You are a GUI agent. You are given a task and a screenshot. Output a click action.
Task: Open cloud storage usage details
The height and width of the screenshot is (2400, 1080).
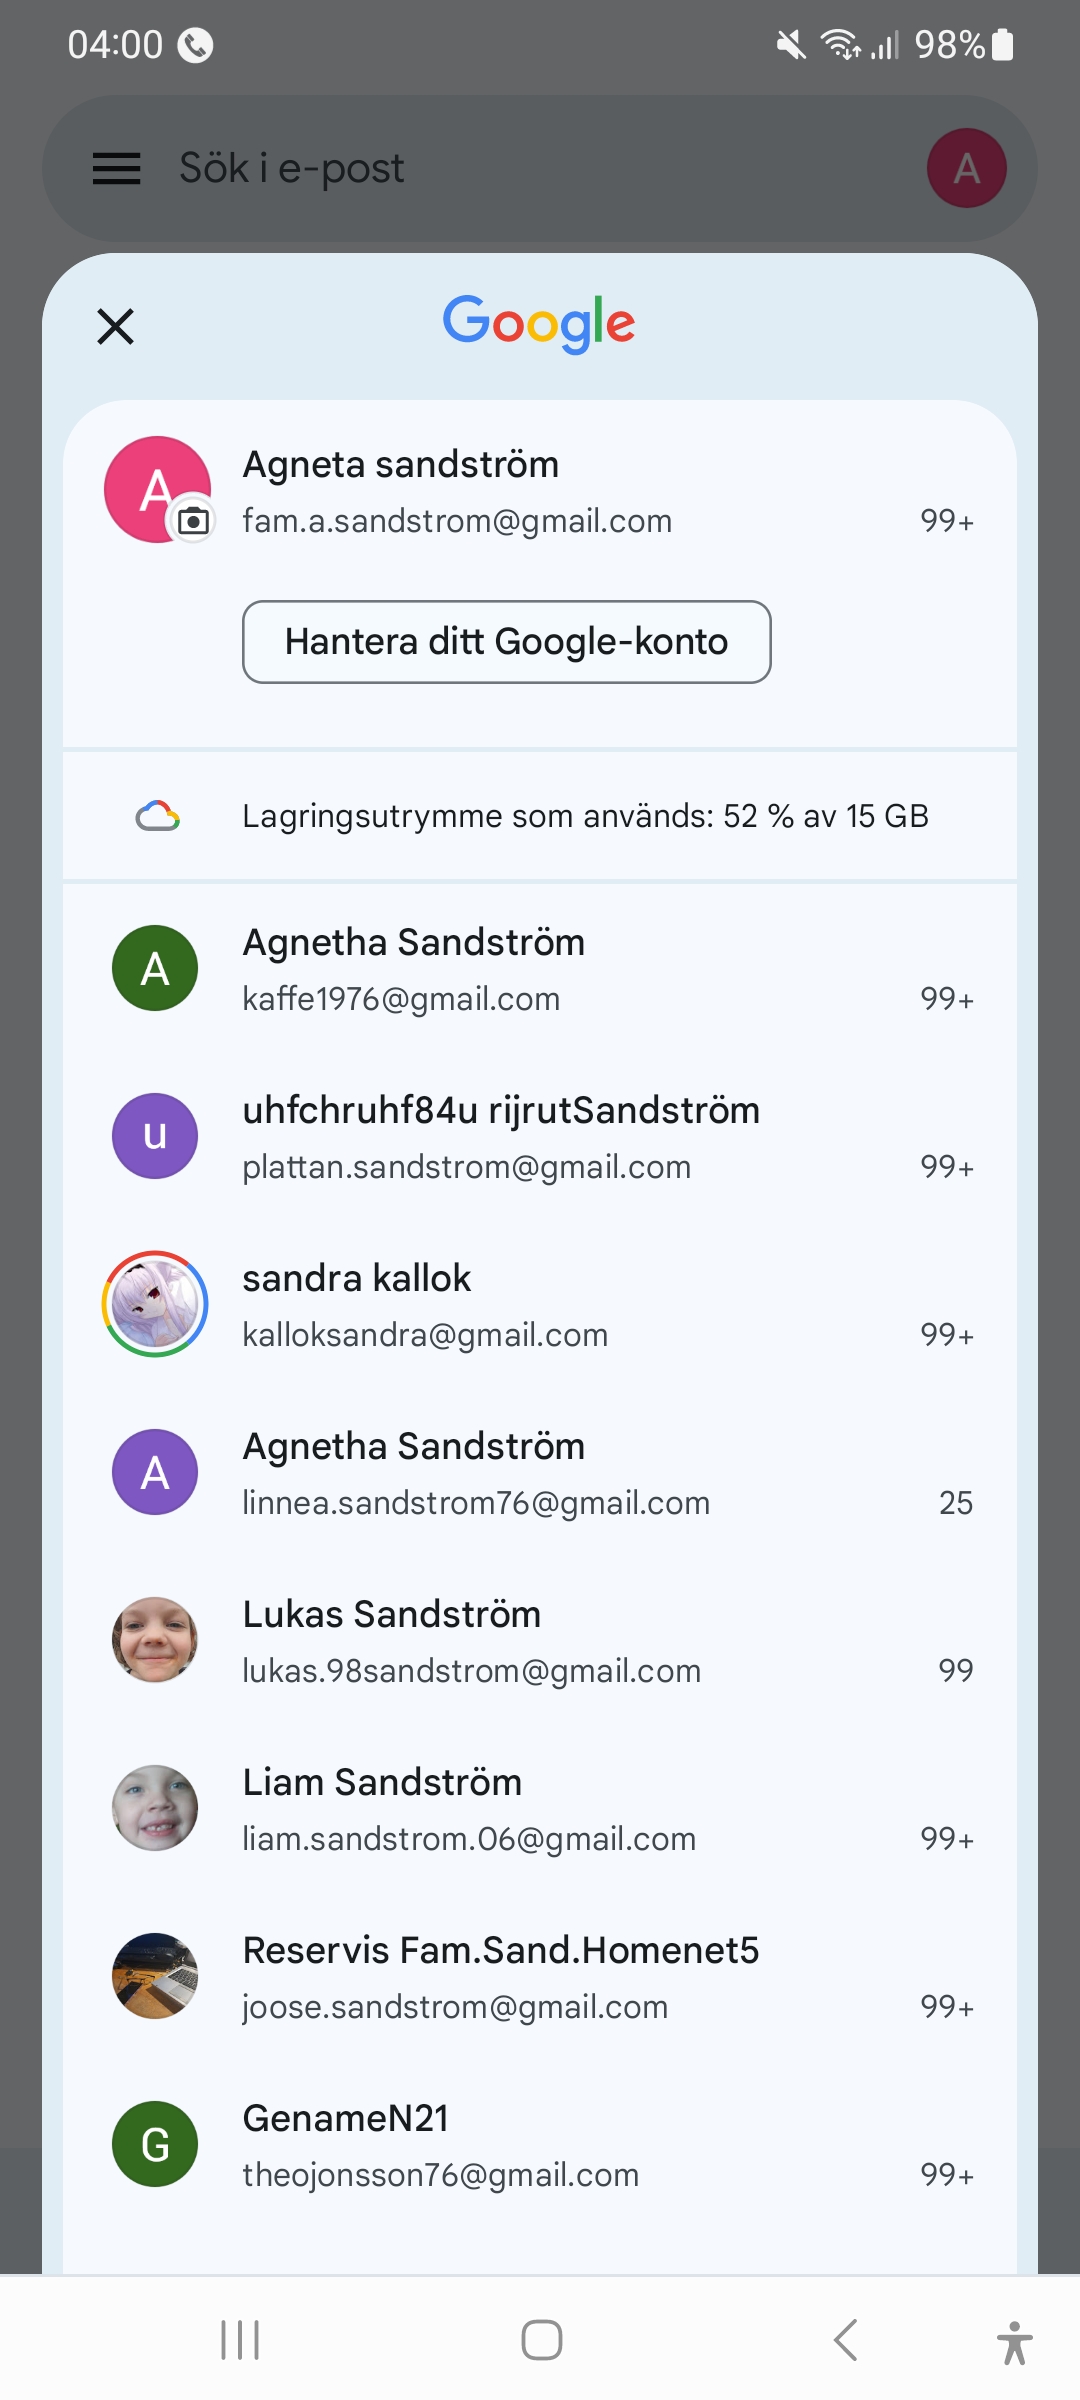click(x=540, y=816)
